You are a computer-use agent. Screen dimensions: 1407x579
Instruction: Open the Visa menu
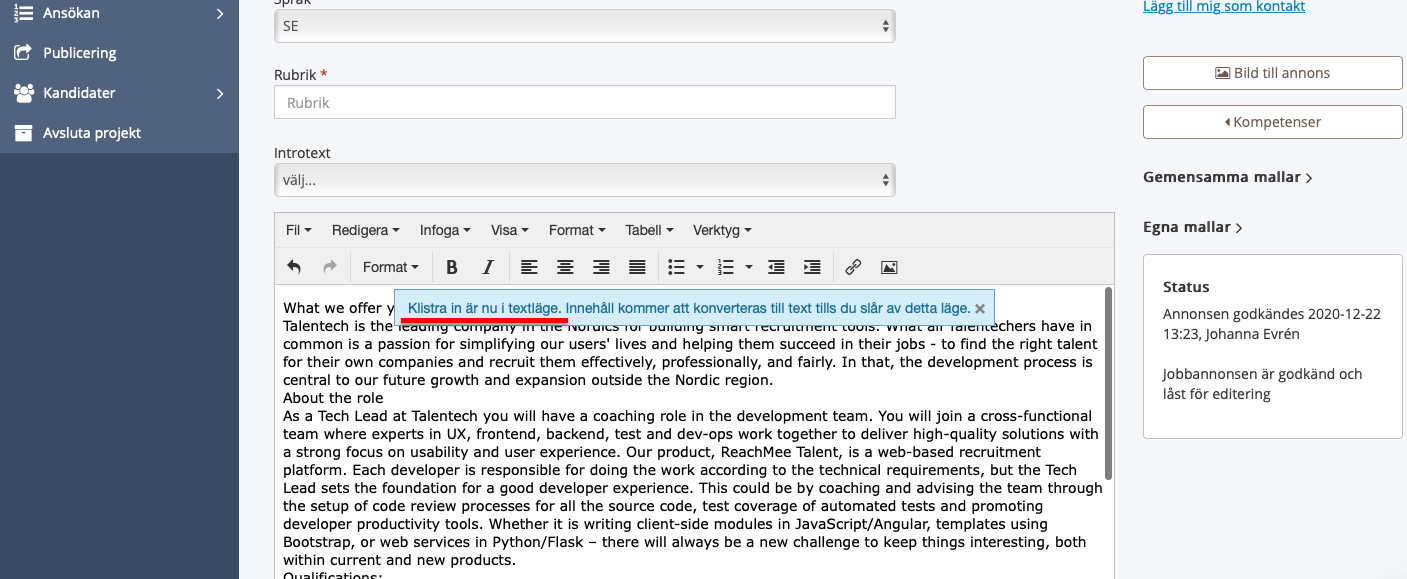510,230
